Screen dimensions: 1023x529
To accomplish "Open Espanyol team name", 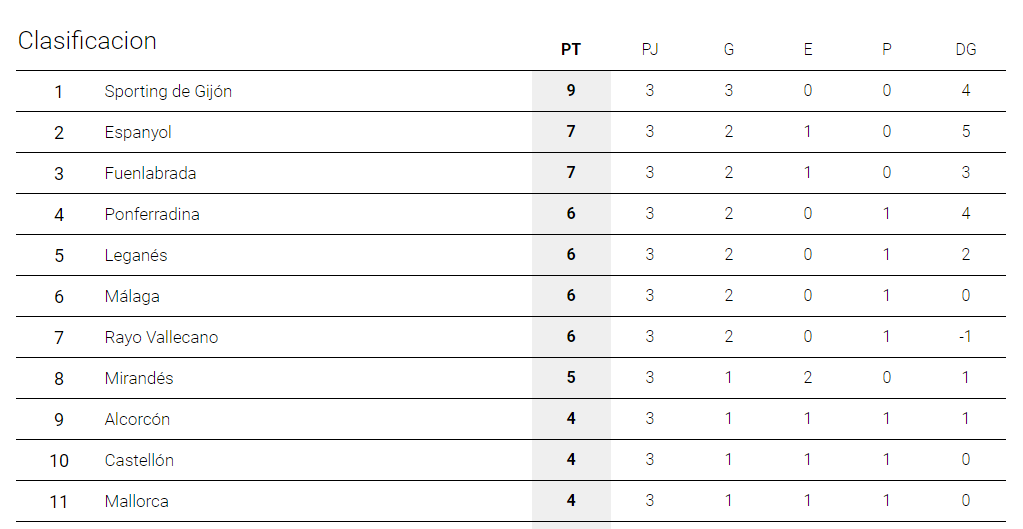I will point(138,132).
